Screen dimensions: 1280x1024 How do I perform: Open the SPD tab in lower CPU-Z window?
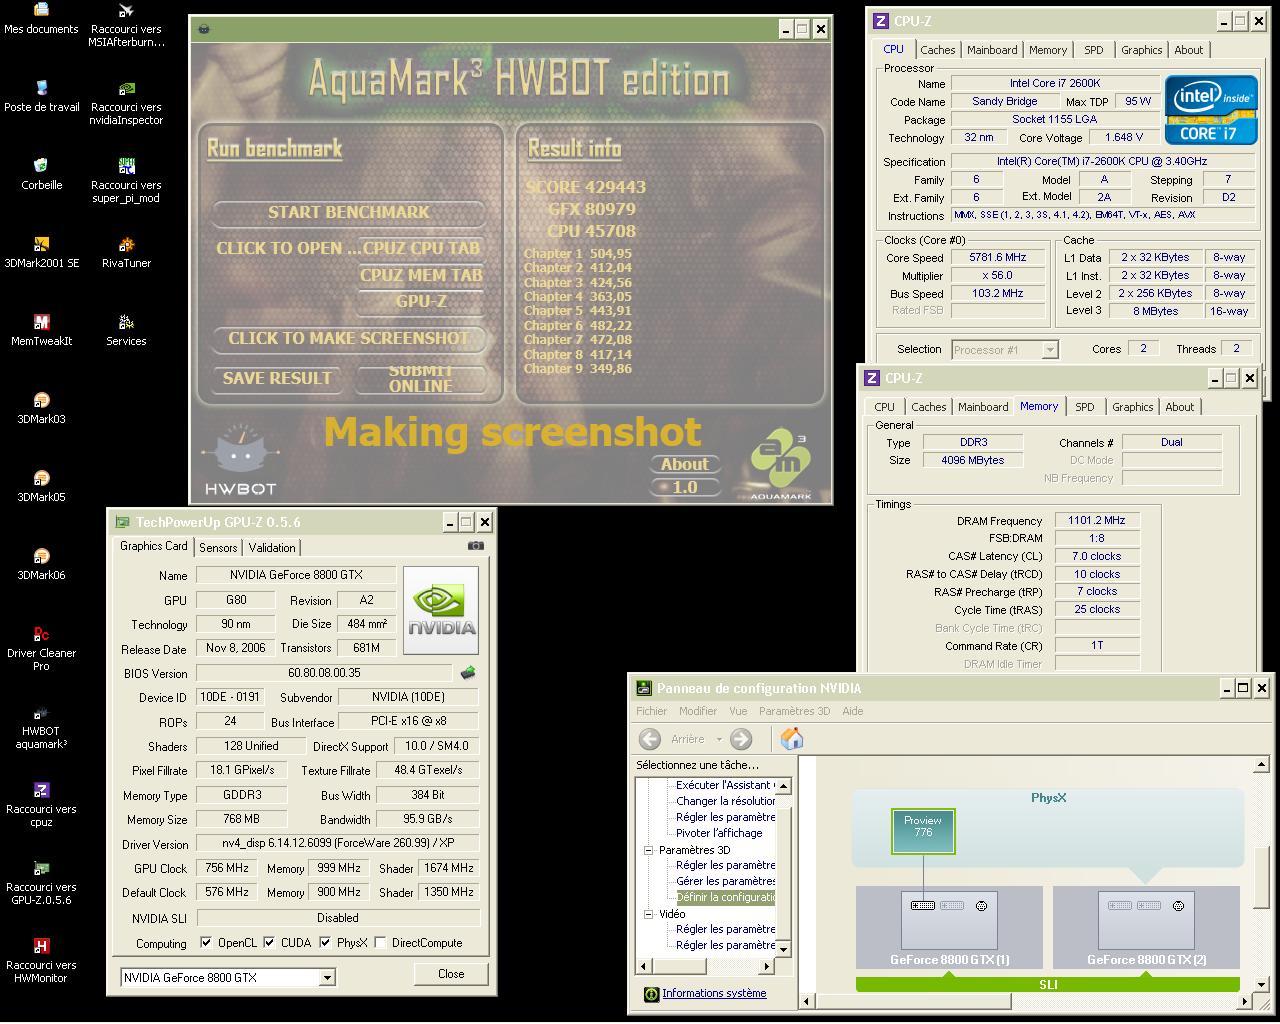[1085, 407]
